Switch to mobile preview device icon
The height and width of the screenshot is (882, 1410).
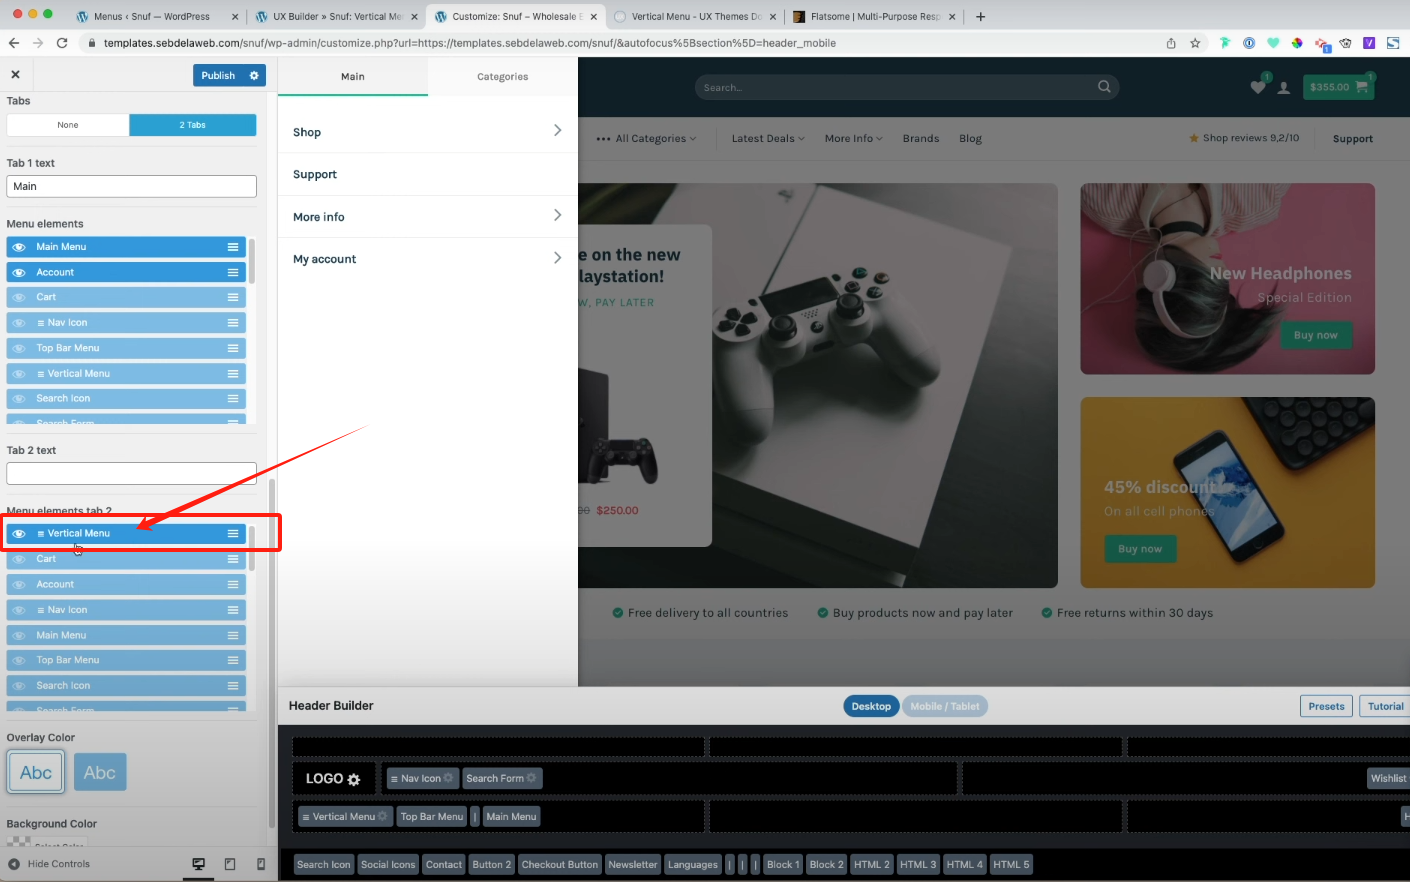(x=261, y=864)
